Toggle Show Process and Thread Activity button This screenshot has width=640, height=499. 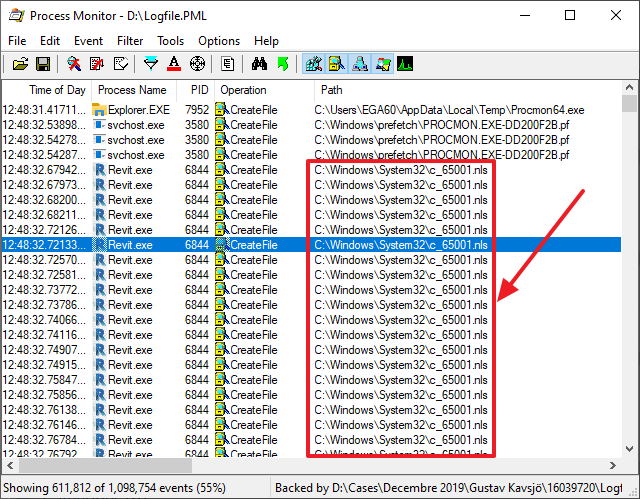click(383, 64)
